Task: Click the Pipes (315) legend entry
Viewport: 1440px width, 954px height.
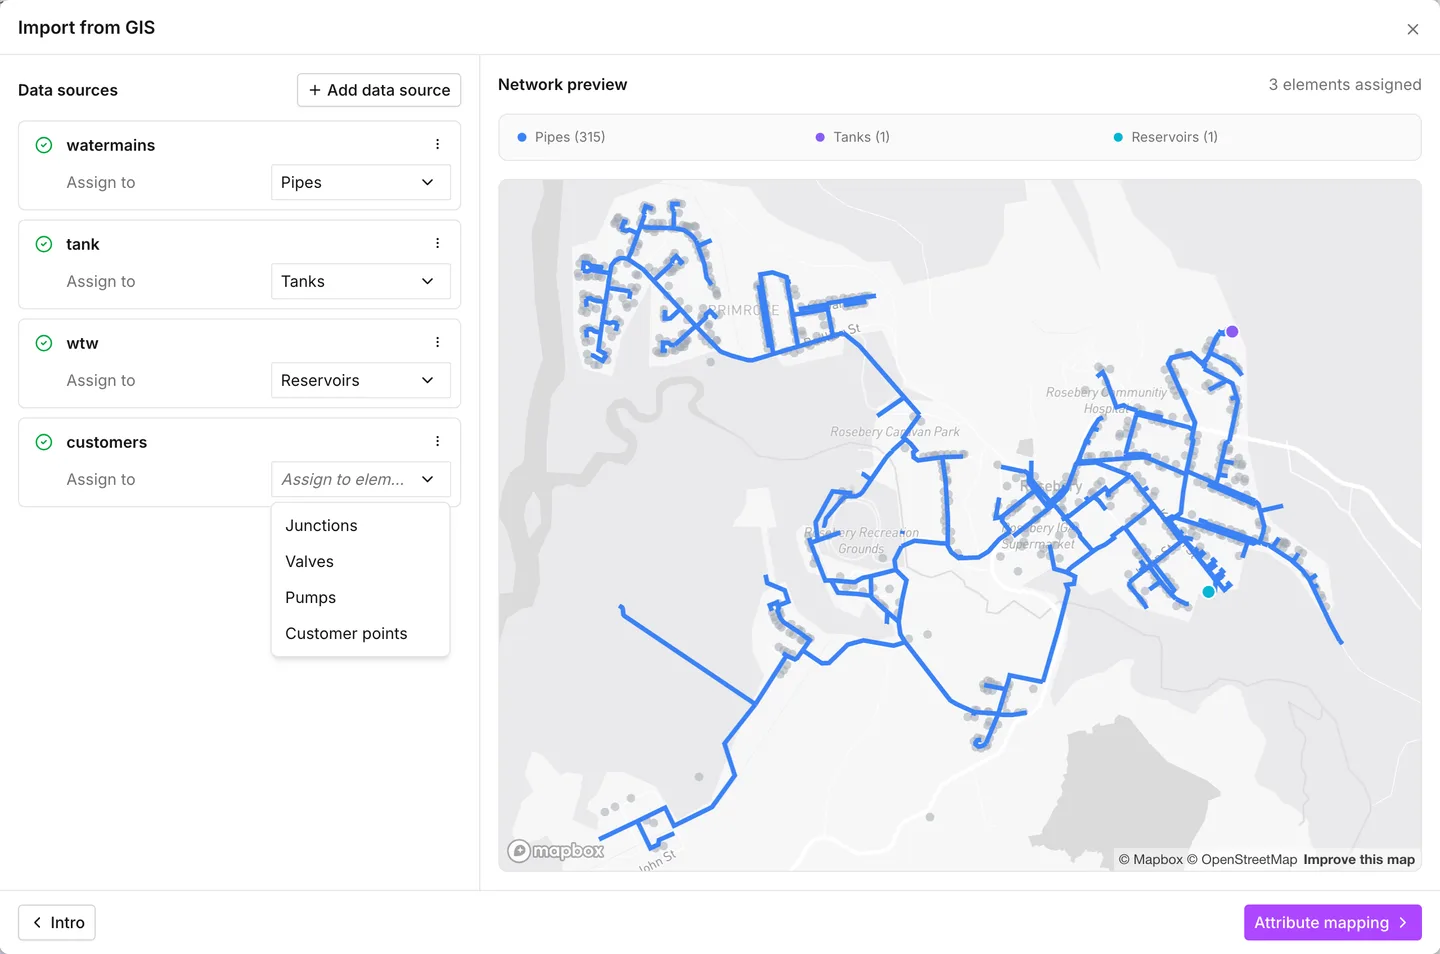Action: pyautogui.click(x=561, y=137)
